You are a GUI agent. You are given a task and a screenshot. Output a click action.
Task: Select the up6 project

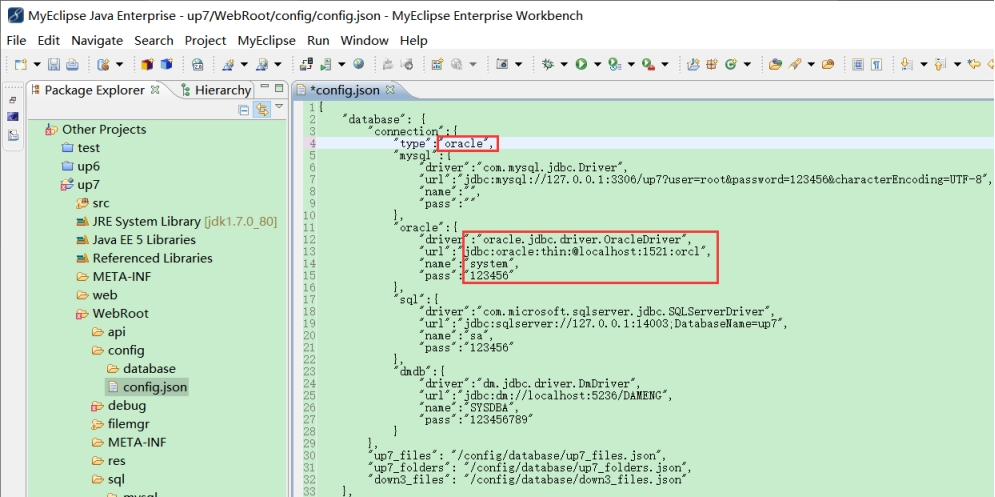(88, 166)
